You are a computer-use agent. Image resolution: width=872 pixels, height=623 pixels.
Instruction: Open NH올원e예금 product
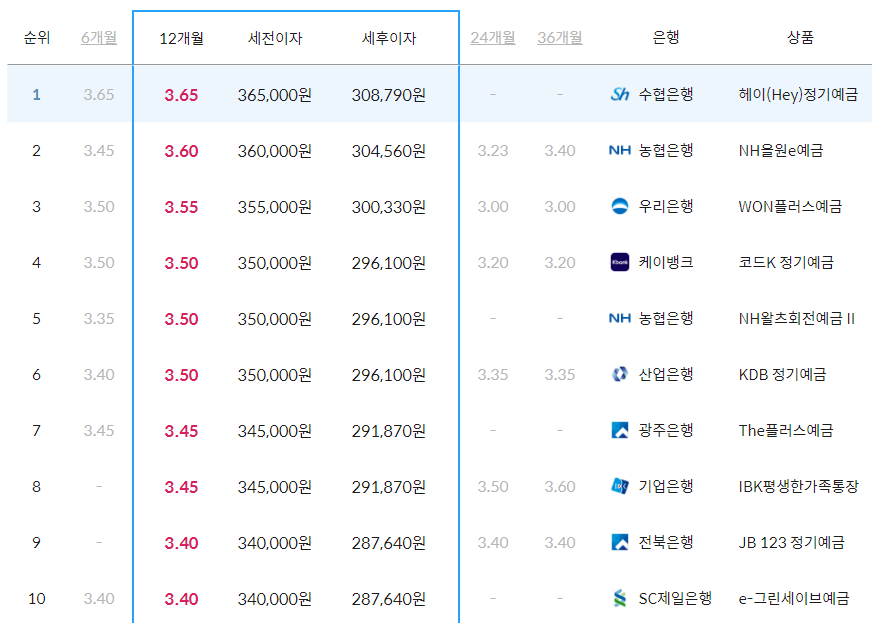pos(781,151)
